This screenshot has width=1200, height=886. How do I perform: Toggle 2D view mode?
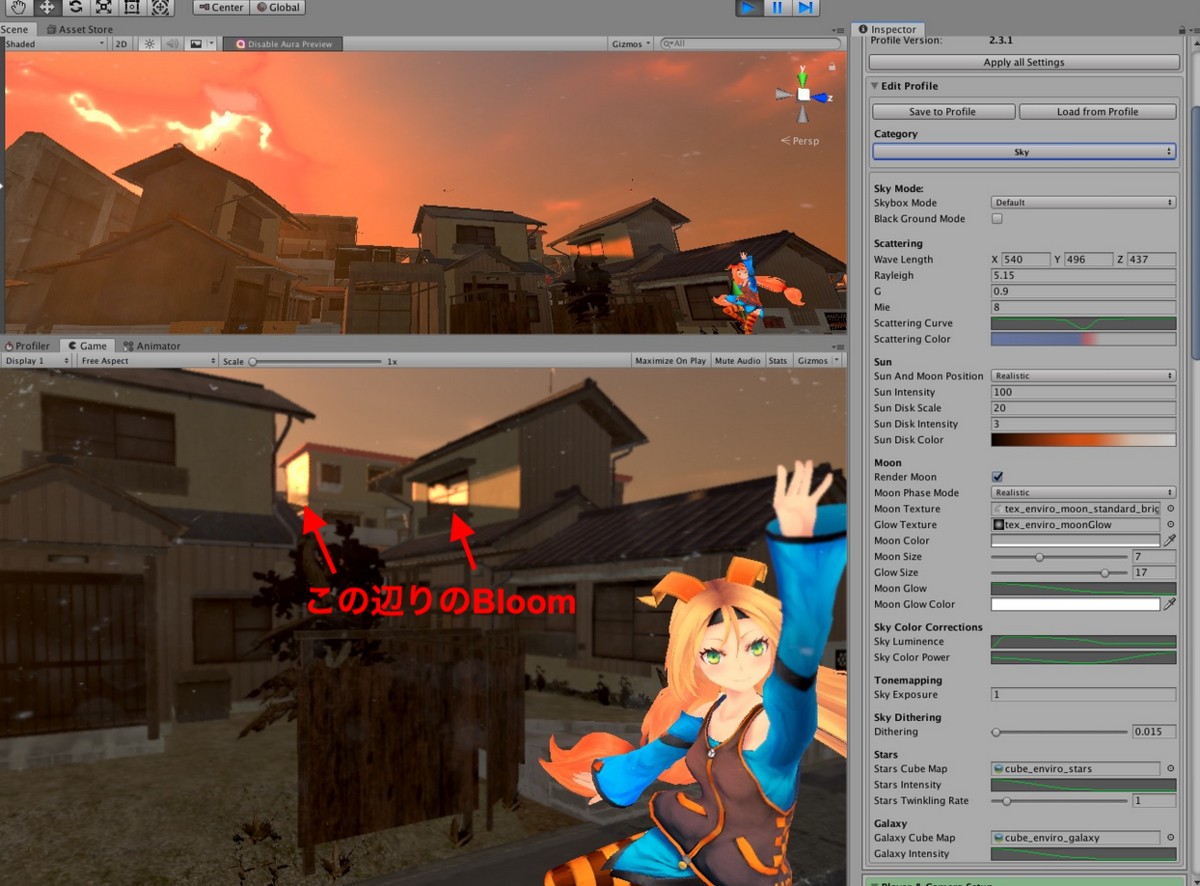pyautogui.click(x=121, y=44)
